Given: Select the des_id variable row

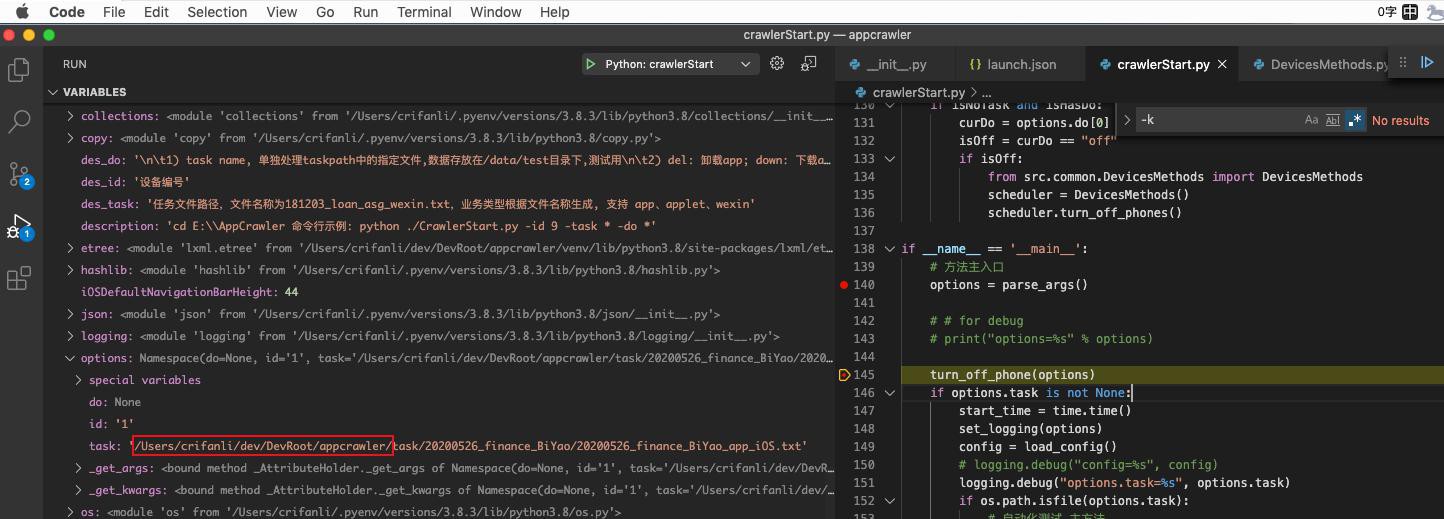Looking at the screenshot, I should coord(438,182).
